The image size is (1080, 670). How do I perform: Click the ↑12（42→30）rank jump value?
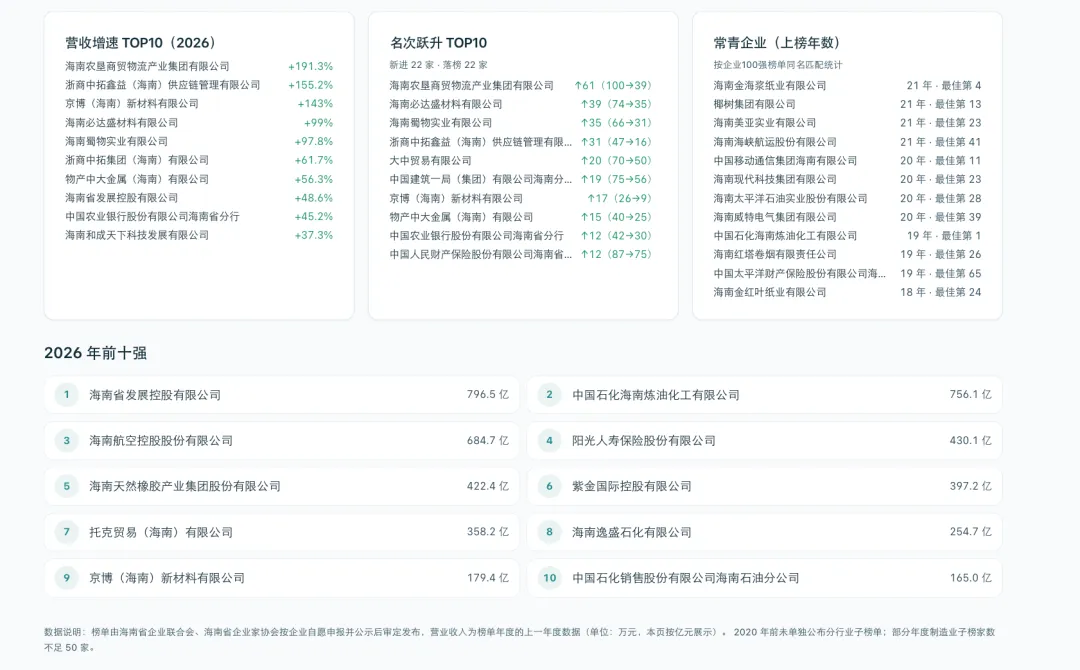click(616, 235)
